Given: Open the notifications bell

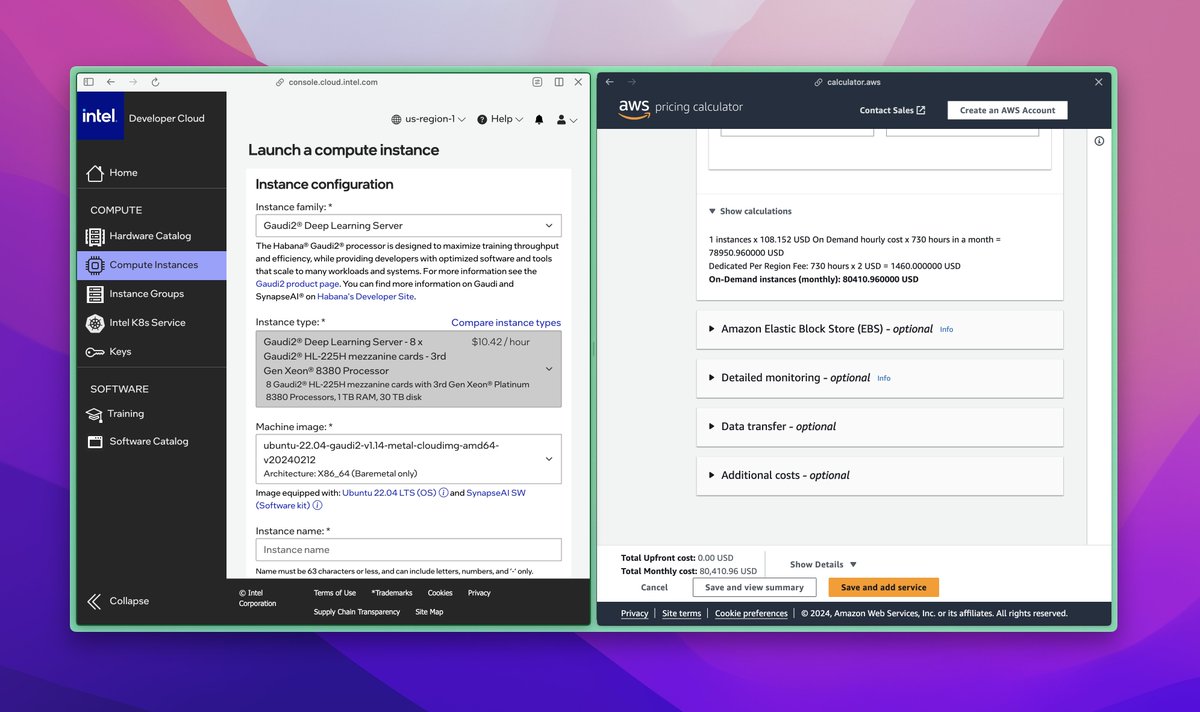Looking at the screenshot, I should pyautogui.click(x=539, y=119).
